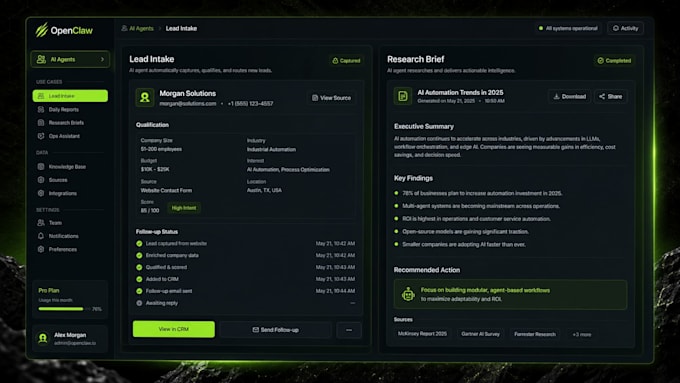This screenshot has width=680, height=383.
Task: Click the View in CRM button
Action: (x=173, y=329)
